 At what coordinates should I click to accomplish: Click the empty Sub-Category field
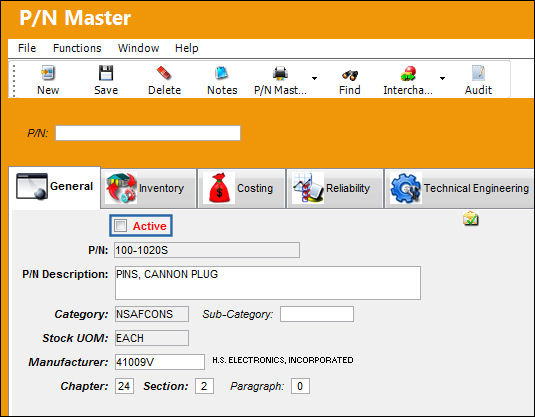pyautogui.click(x=317, y=314)
